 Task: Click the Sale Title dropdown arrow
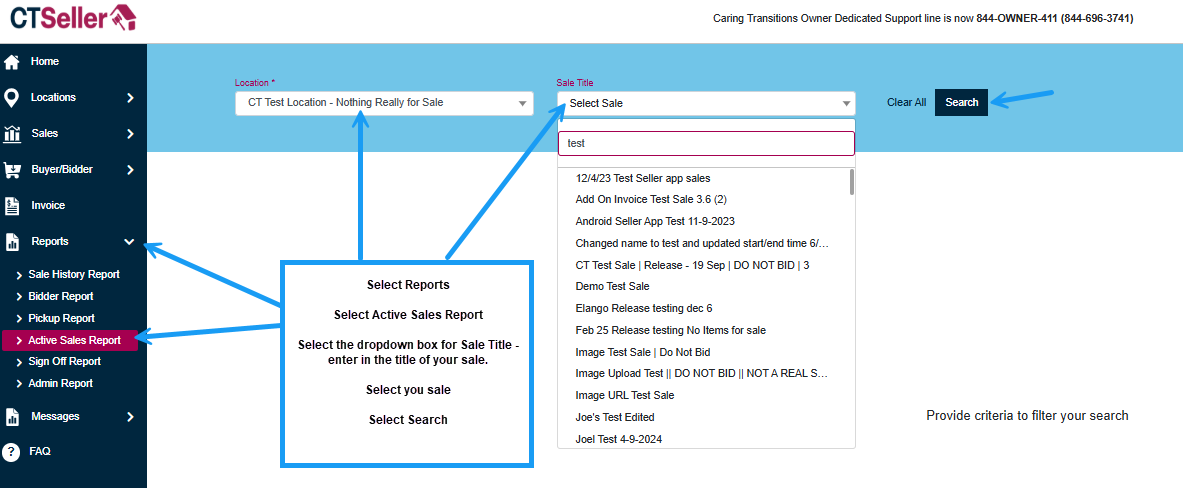[846, 104]
